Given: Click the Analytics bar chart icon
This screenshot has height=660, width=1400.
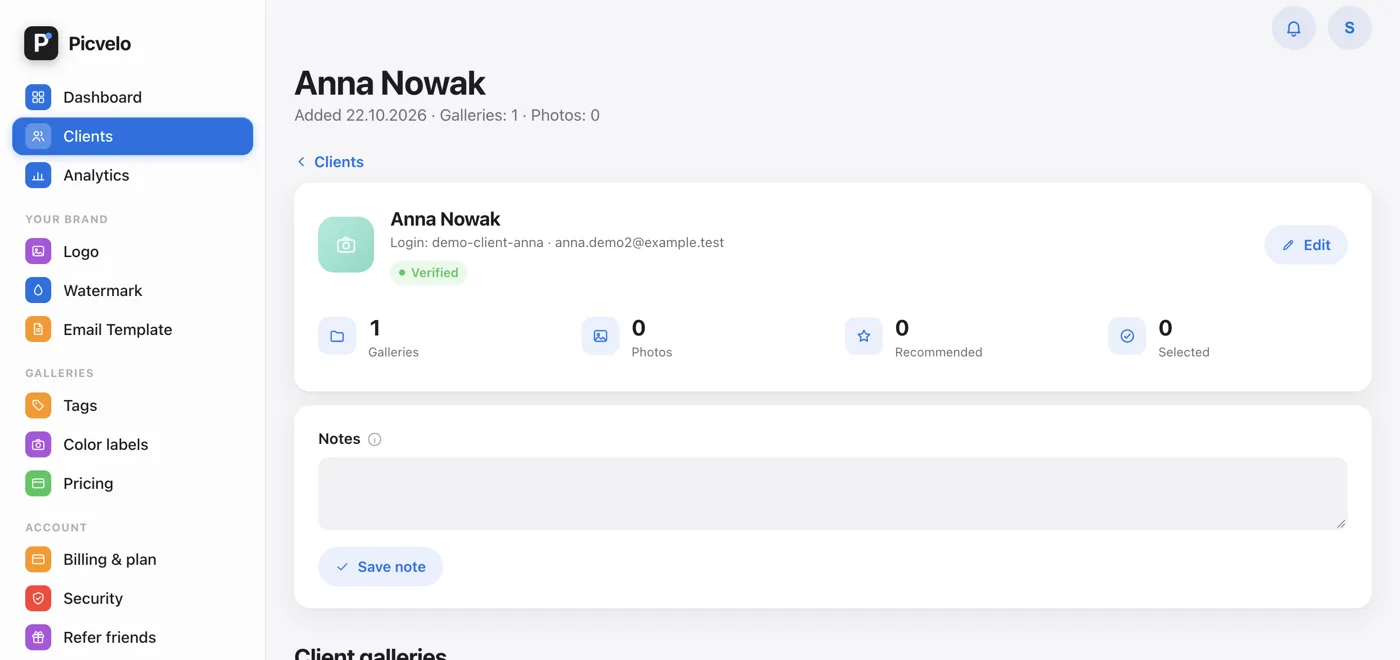Looking at the screenshot, I should (38, 175).
